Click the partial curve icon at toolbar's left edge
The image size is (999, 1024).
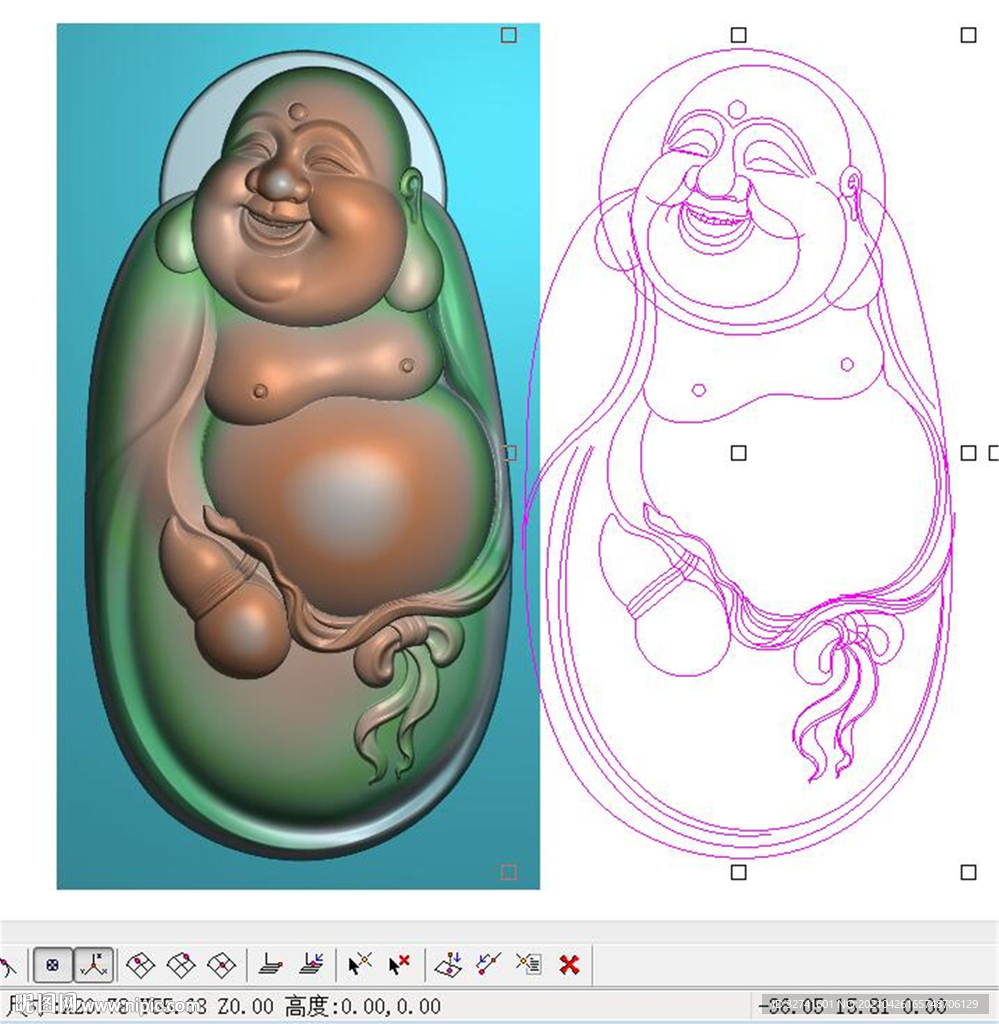9,966
